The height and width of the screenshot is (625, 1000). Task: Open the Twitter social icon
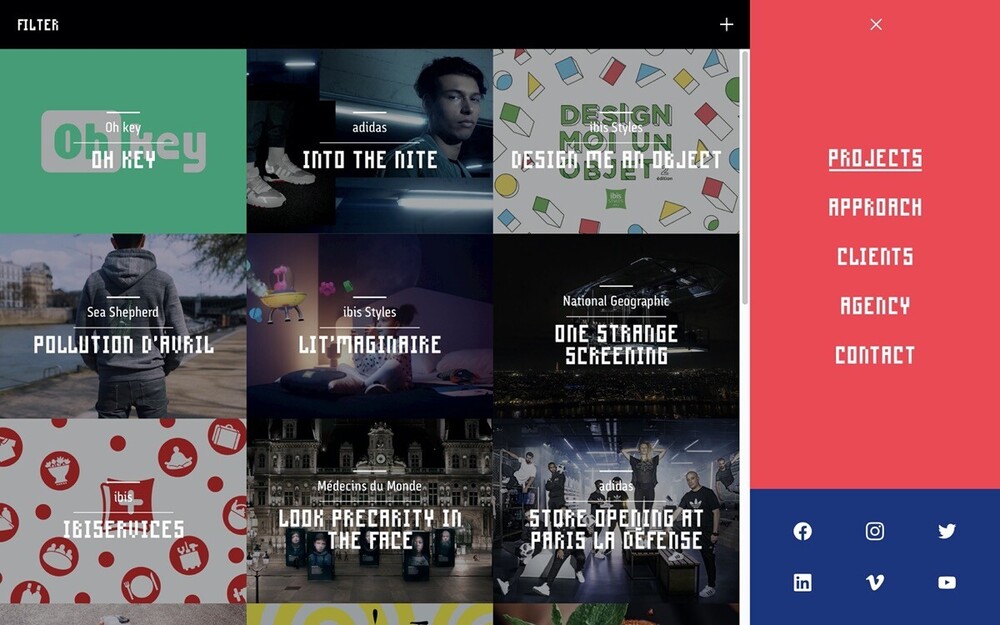click(x=947, y=531)
